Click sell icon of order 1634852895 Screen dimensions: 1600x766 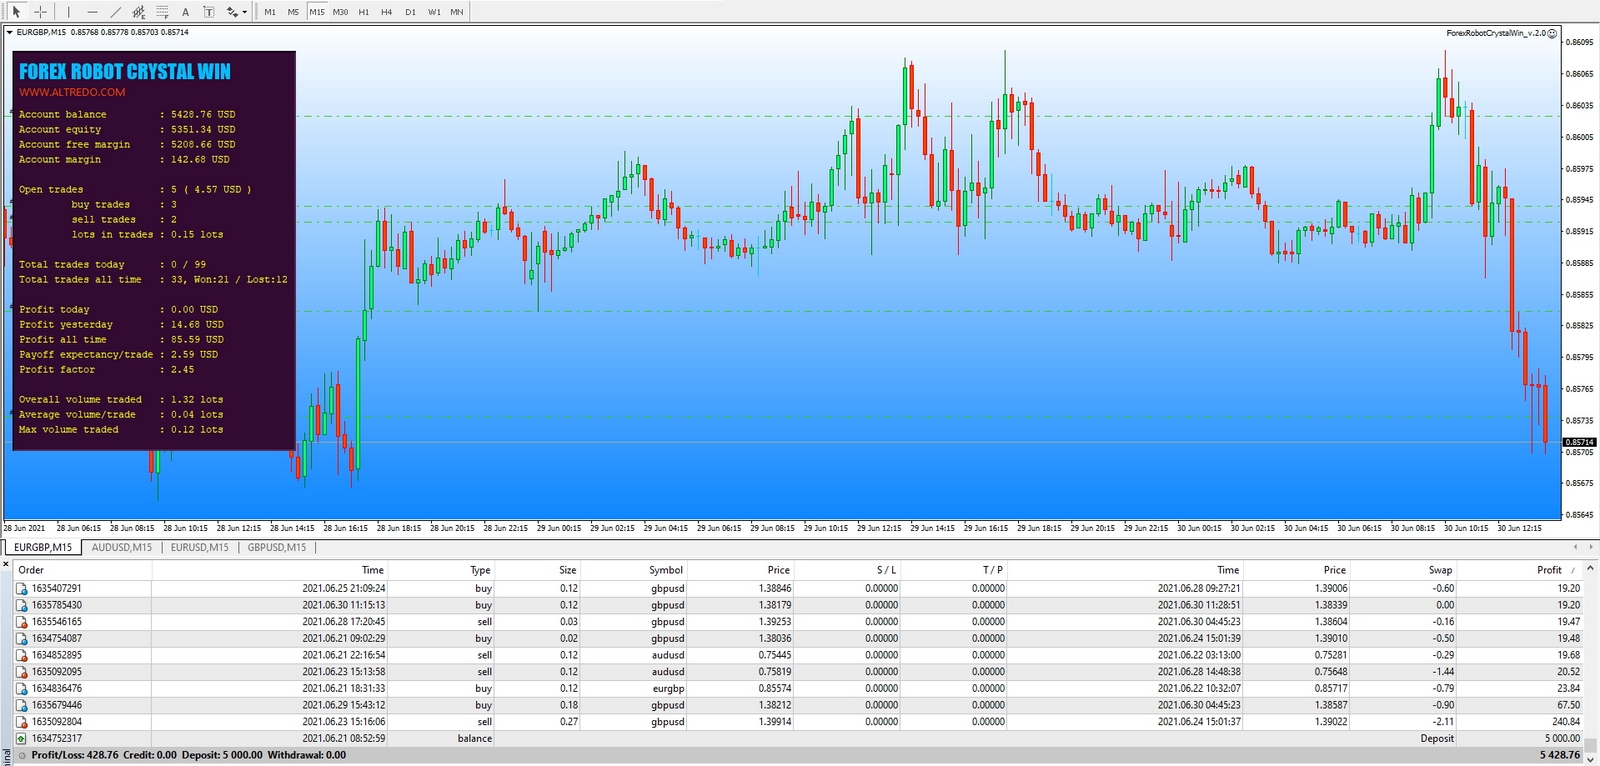(x=22, y=655)
